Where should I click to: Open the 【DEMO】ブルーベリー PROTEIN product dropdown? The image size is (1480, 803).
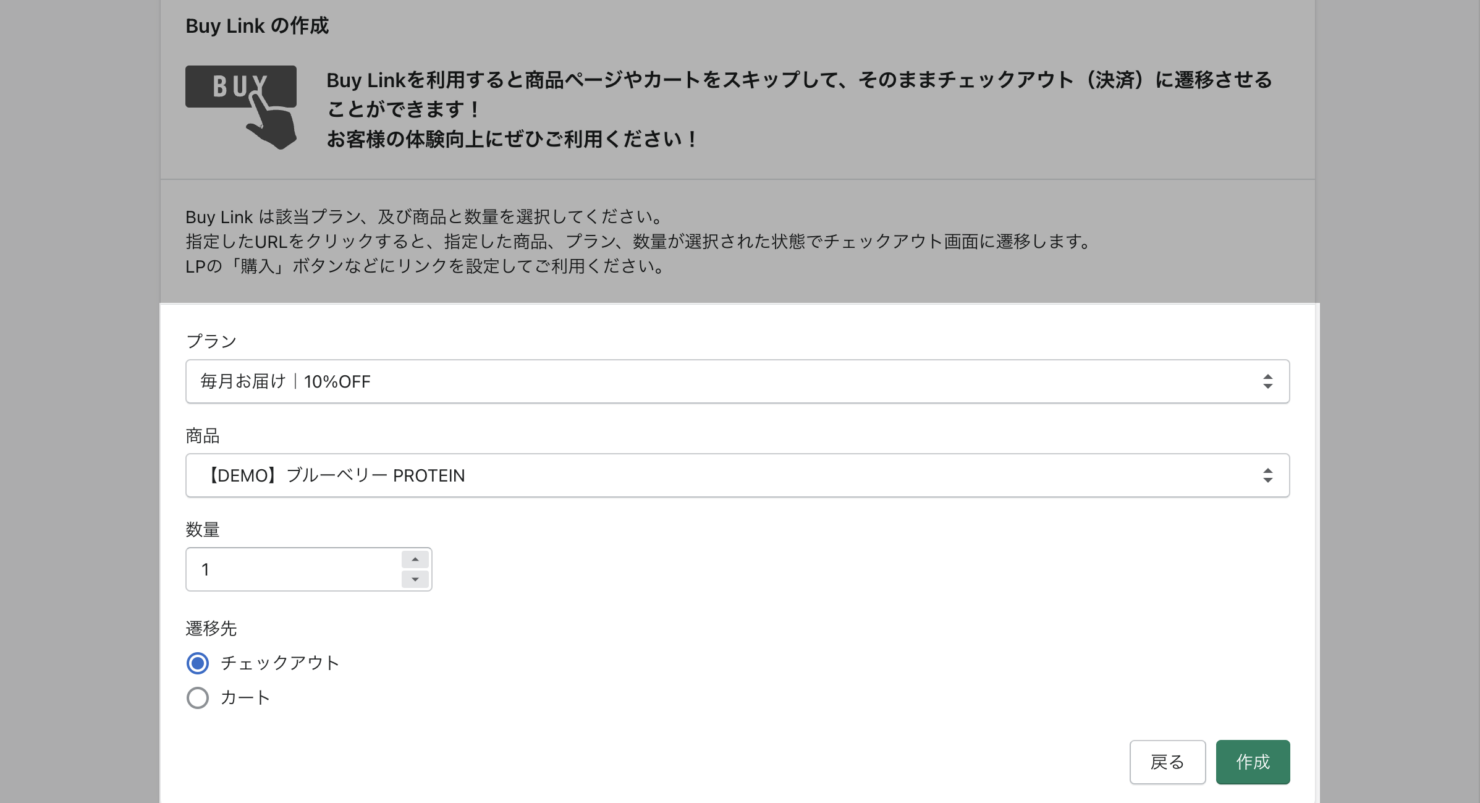737,475
